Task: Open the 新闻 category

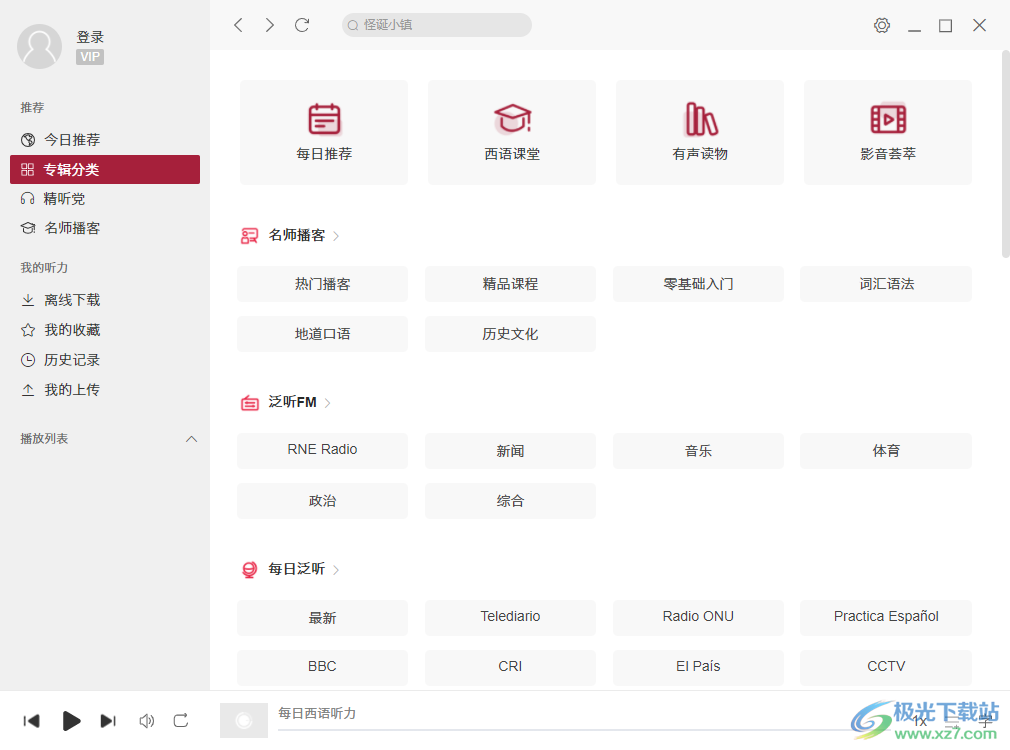Action: point(510,451)
